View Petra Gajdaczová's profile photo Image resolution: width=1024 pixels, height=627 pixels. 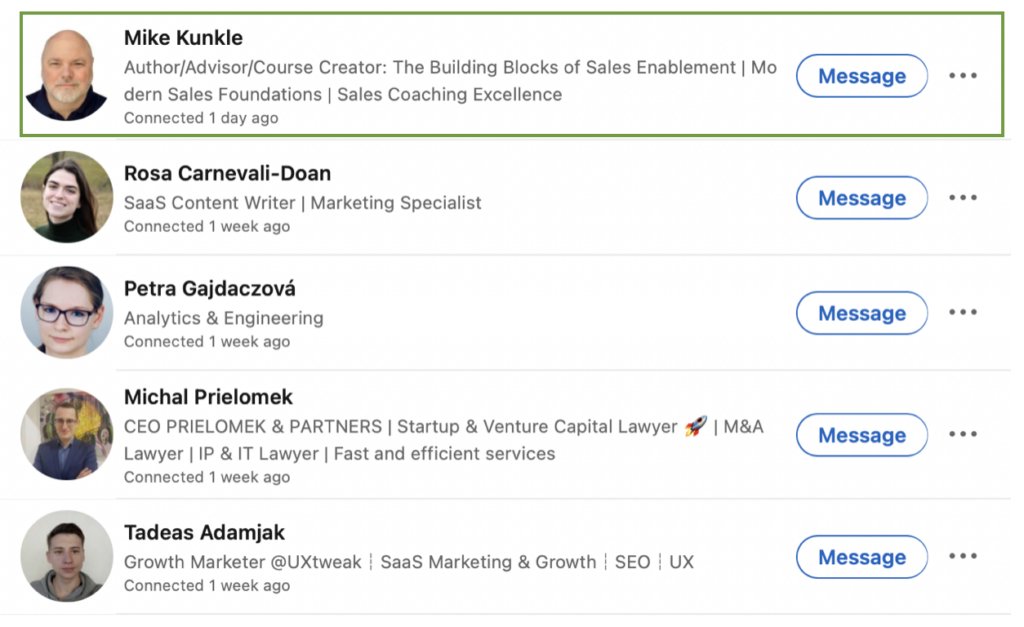tap(67, 312)
